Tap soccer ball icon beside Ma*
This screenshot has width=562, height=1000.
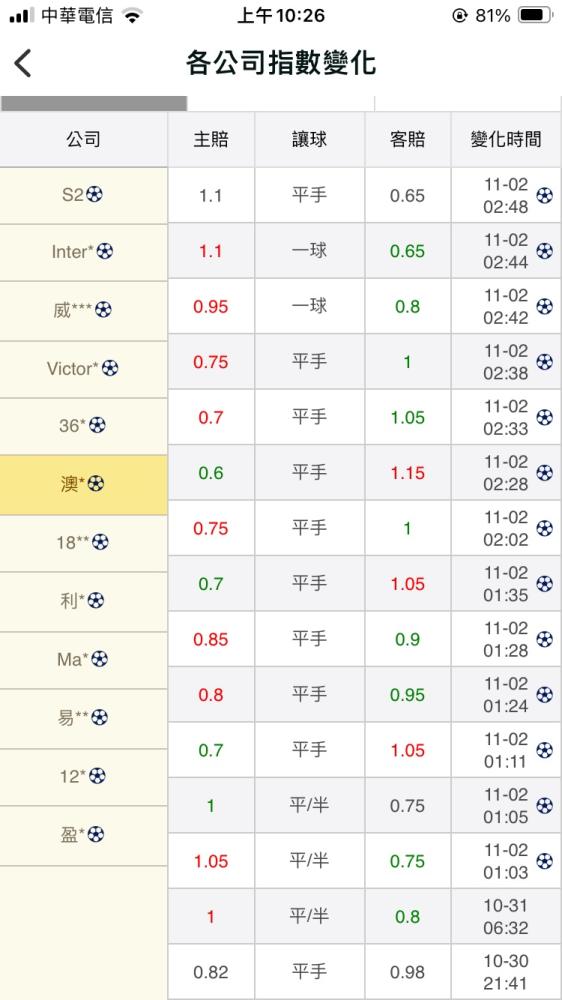(x=100, y=659)
